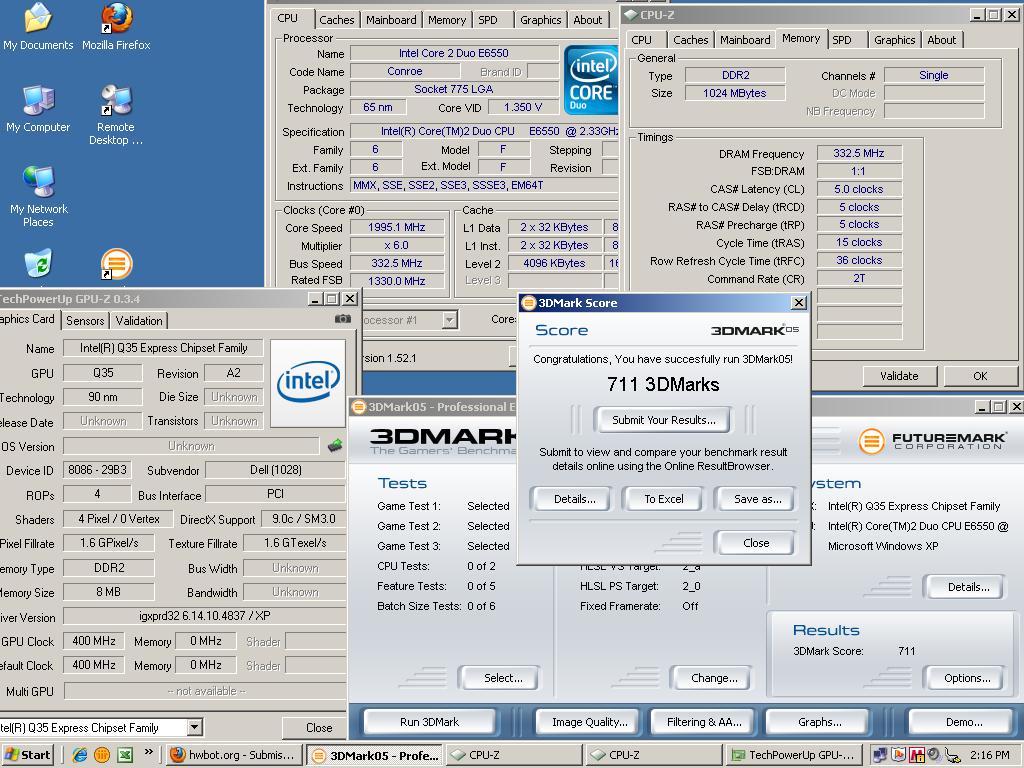Viewport: 1024px width, 768px height.
Task: Click the security shield tray icon
Action: point(899,755)
